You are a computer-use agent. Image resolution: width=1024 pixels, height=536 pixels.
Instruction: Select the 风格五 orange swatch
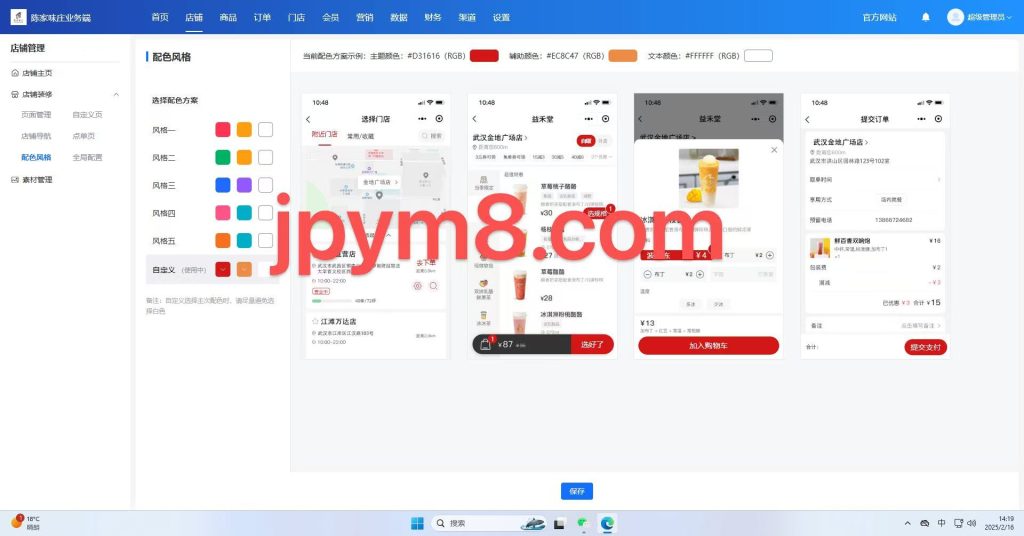pos(223,241)
